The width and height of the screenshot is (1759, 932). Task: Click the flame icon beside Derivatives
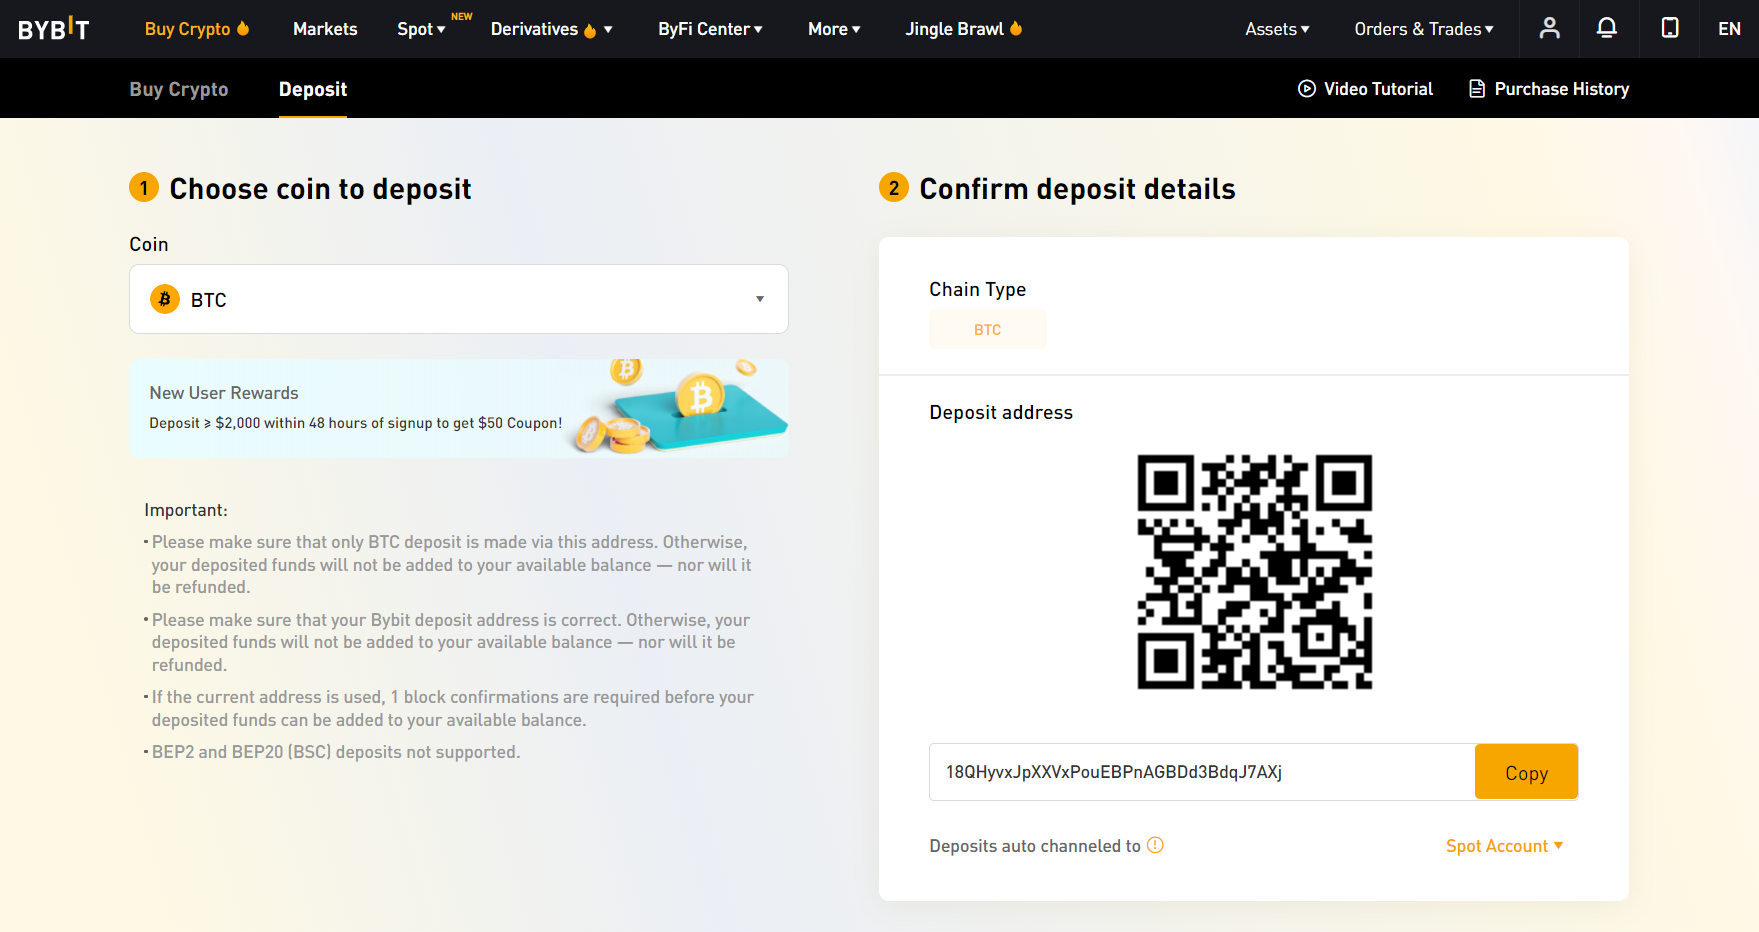tap(590, 30)
